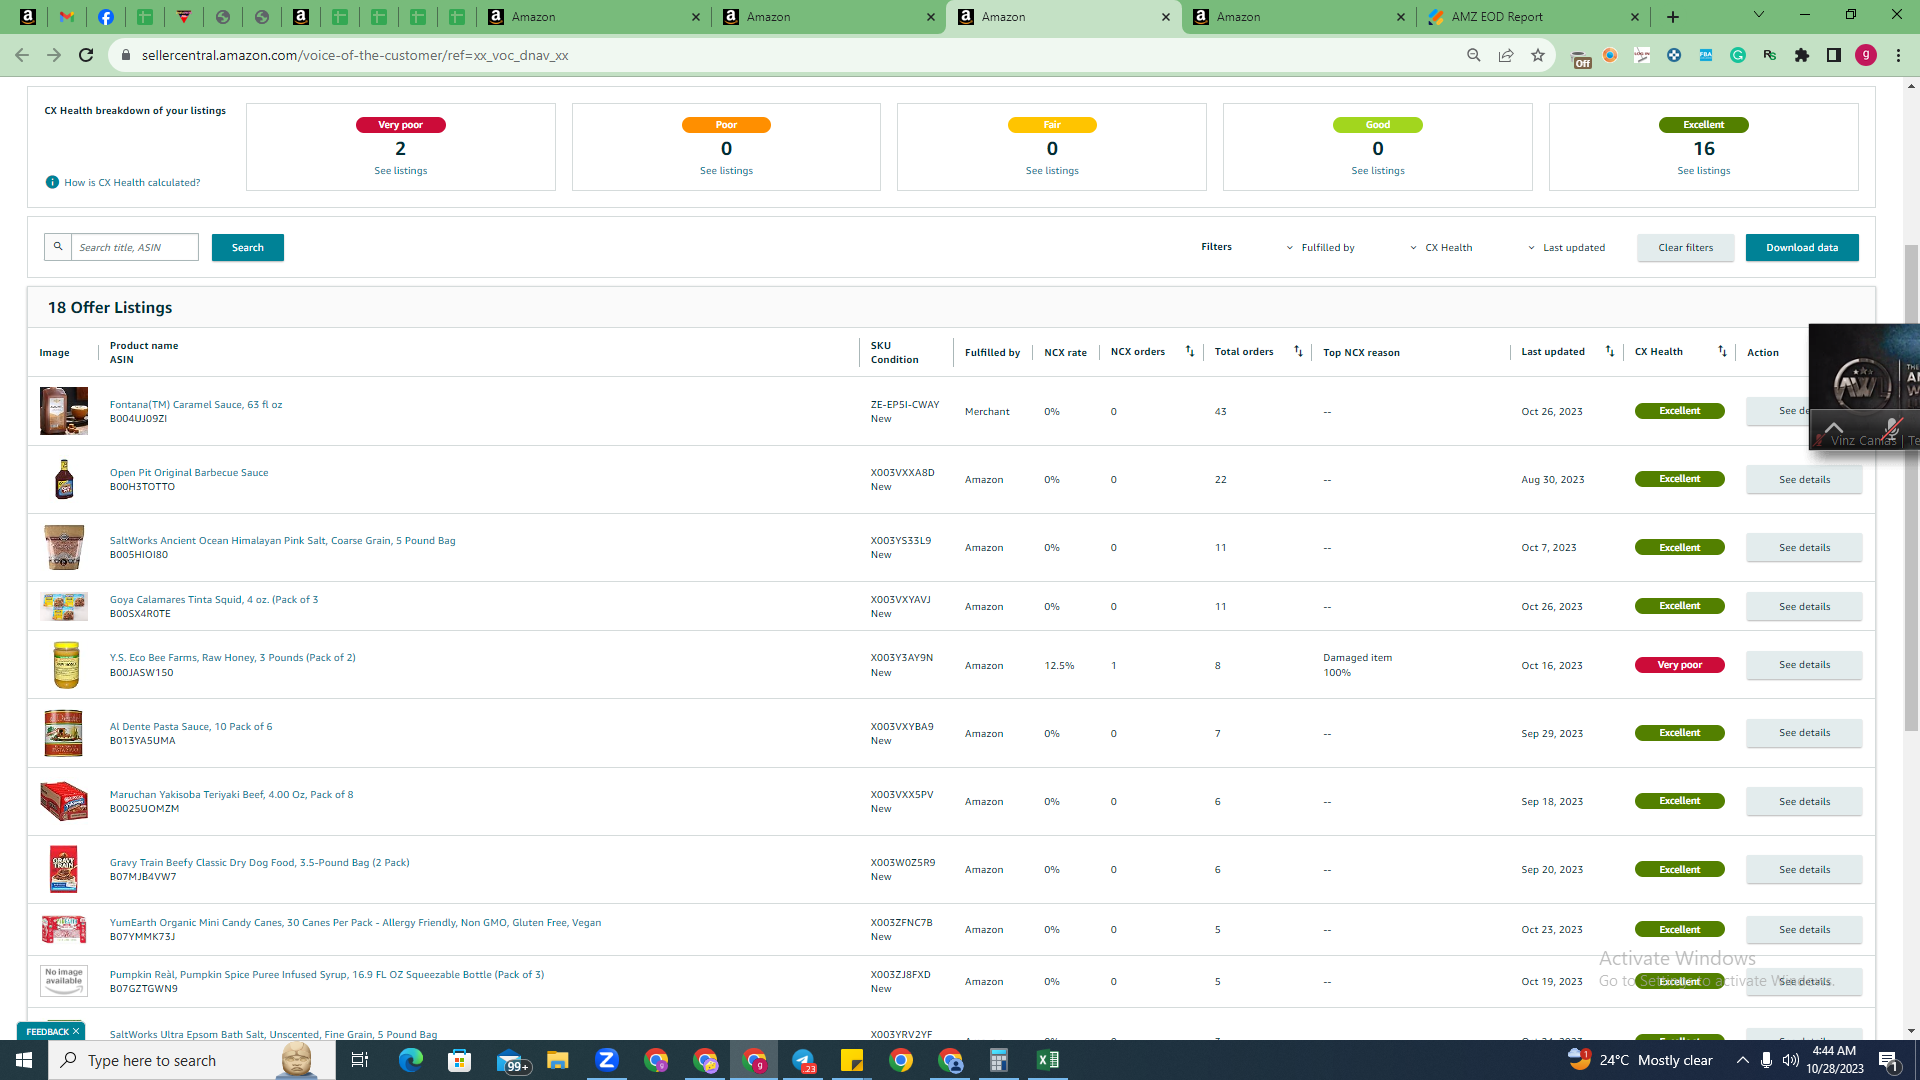Image resolution: width=1920 pixels, height=1080 pixels.
Task: Open How is CX Health calculated link
Action: (132, 183)
